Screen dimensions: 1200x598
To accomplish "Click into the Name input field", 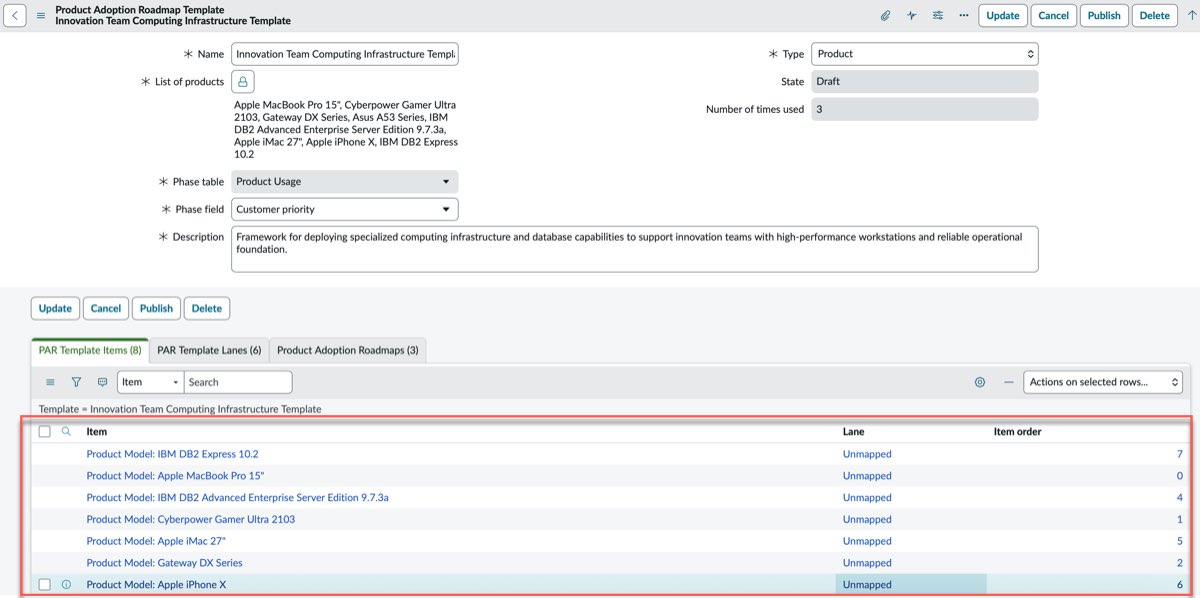I will click(x=345, y=54).
